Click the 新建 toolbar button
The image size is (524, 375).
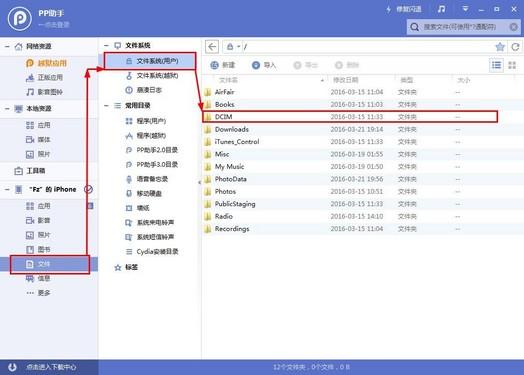tap(223, 65)
